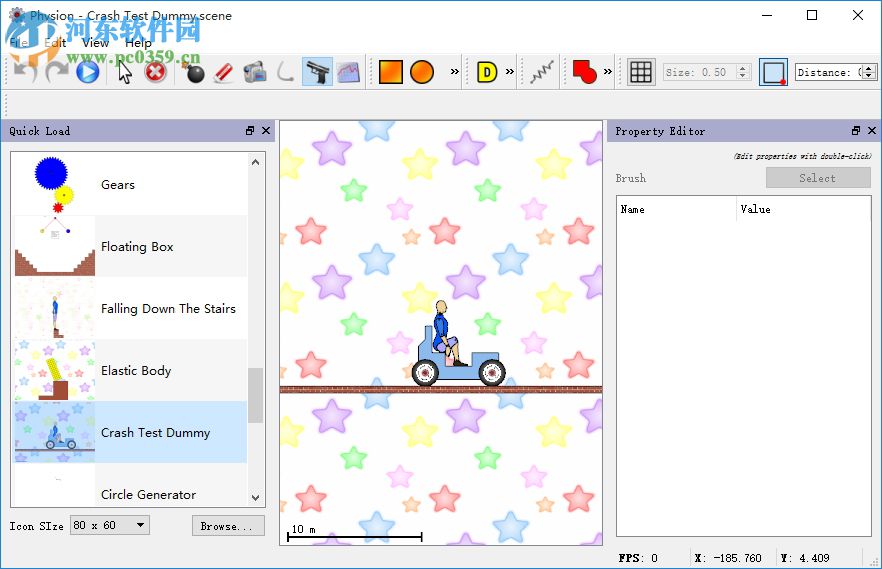This screenshot has width=882, height=569.
Task: Click the Value column header
Action: coord(804,209)
